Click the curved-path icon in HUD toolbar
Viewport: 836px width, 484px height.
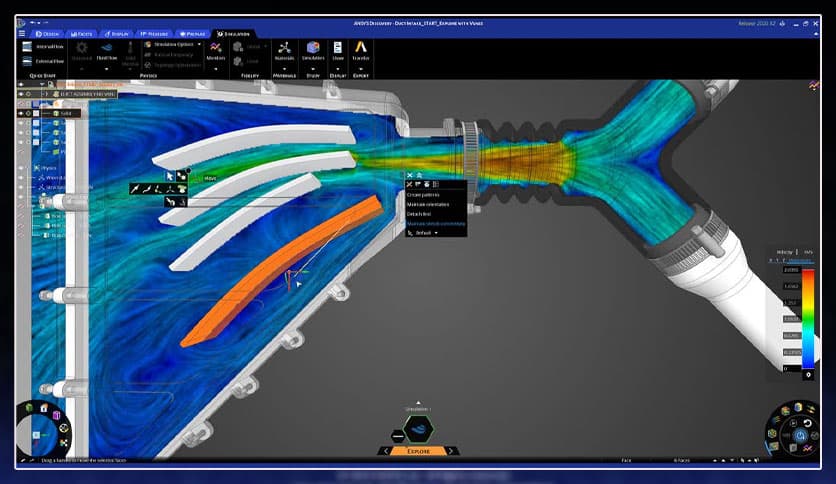pyautogui.click(x=147, y=189)
